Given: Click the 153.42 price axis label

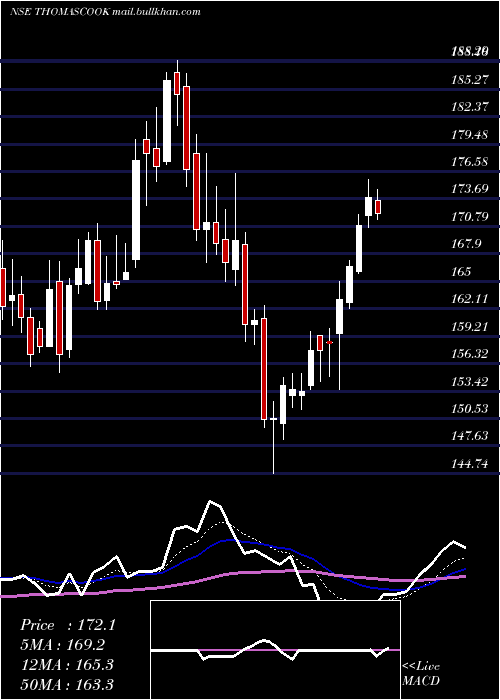Looking at the screenshot, I should [x=469, y=381].
